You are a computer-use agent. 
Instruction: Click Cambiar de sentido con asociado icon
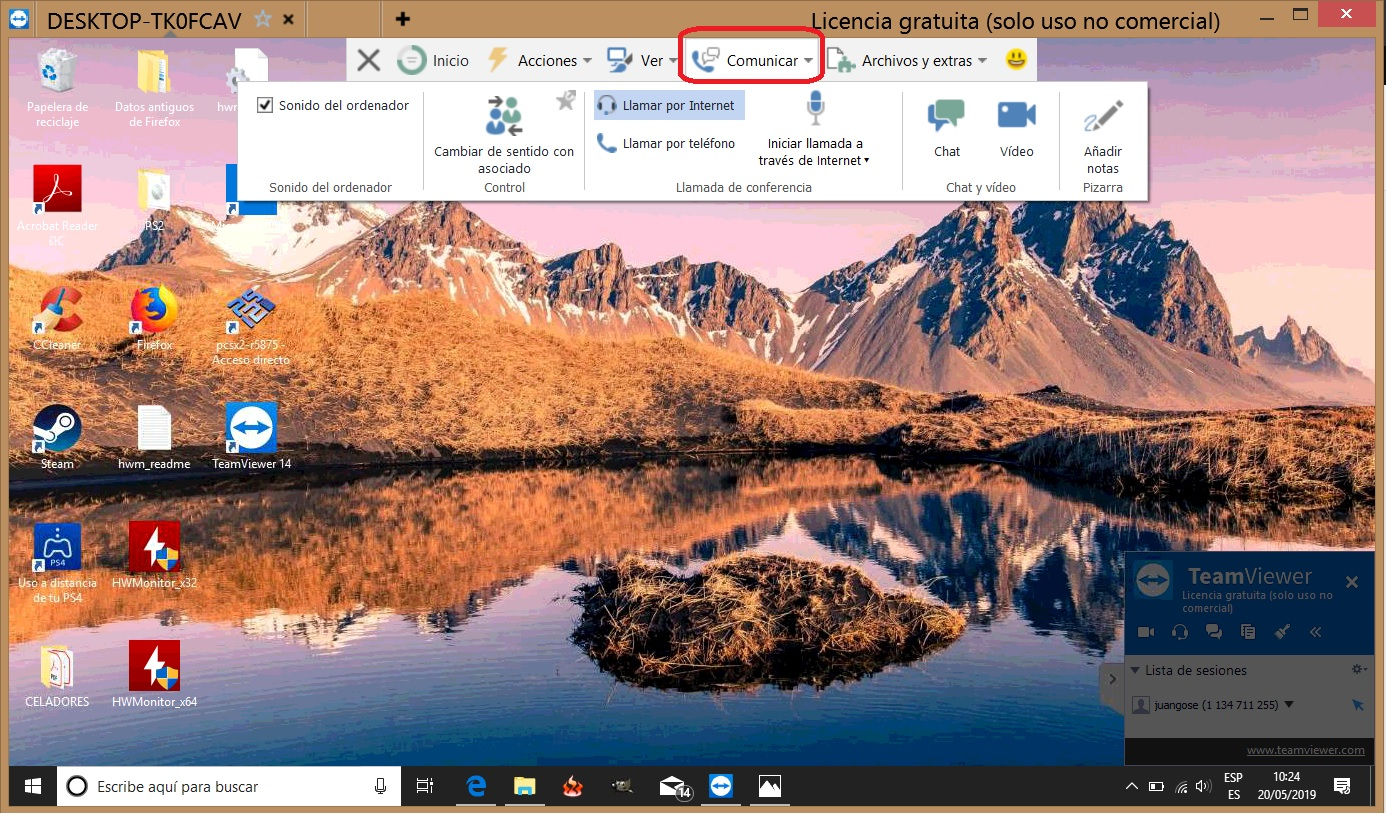pyautogui.click(x=504, y=116)
